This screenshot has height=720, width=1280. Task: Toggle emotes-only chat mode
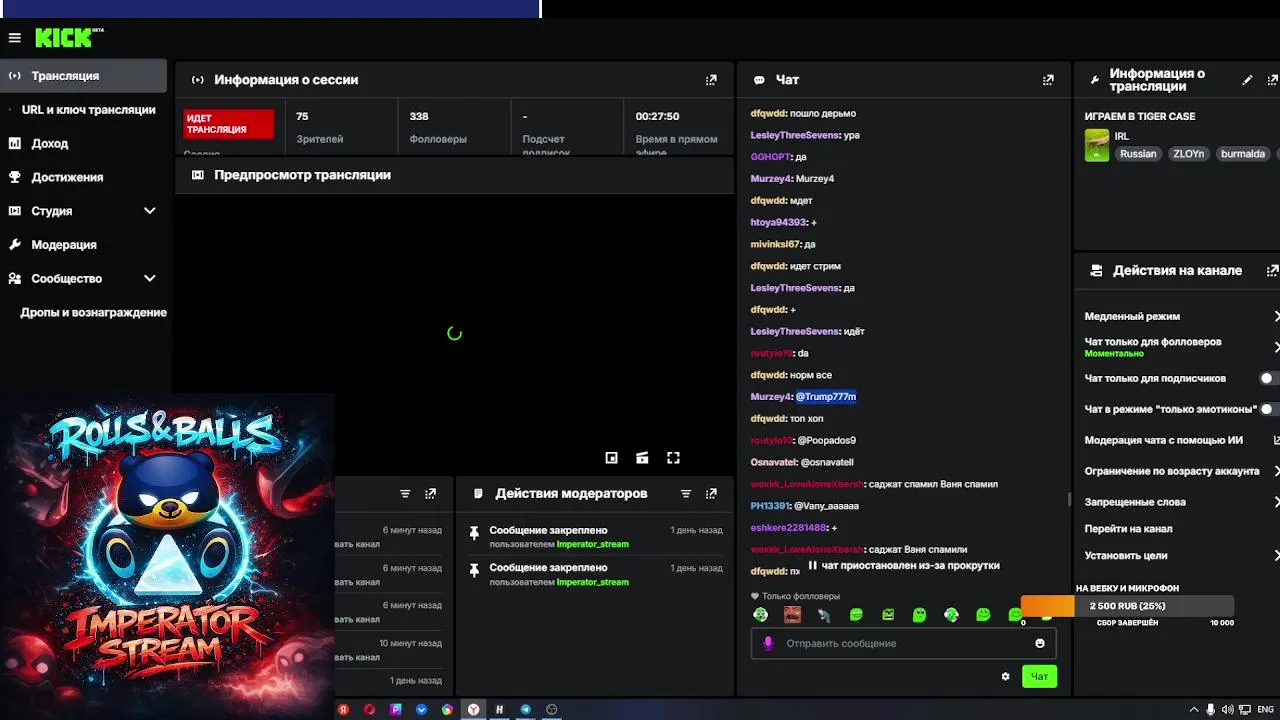tap(1269, 409)
